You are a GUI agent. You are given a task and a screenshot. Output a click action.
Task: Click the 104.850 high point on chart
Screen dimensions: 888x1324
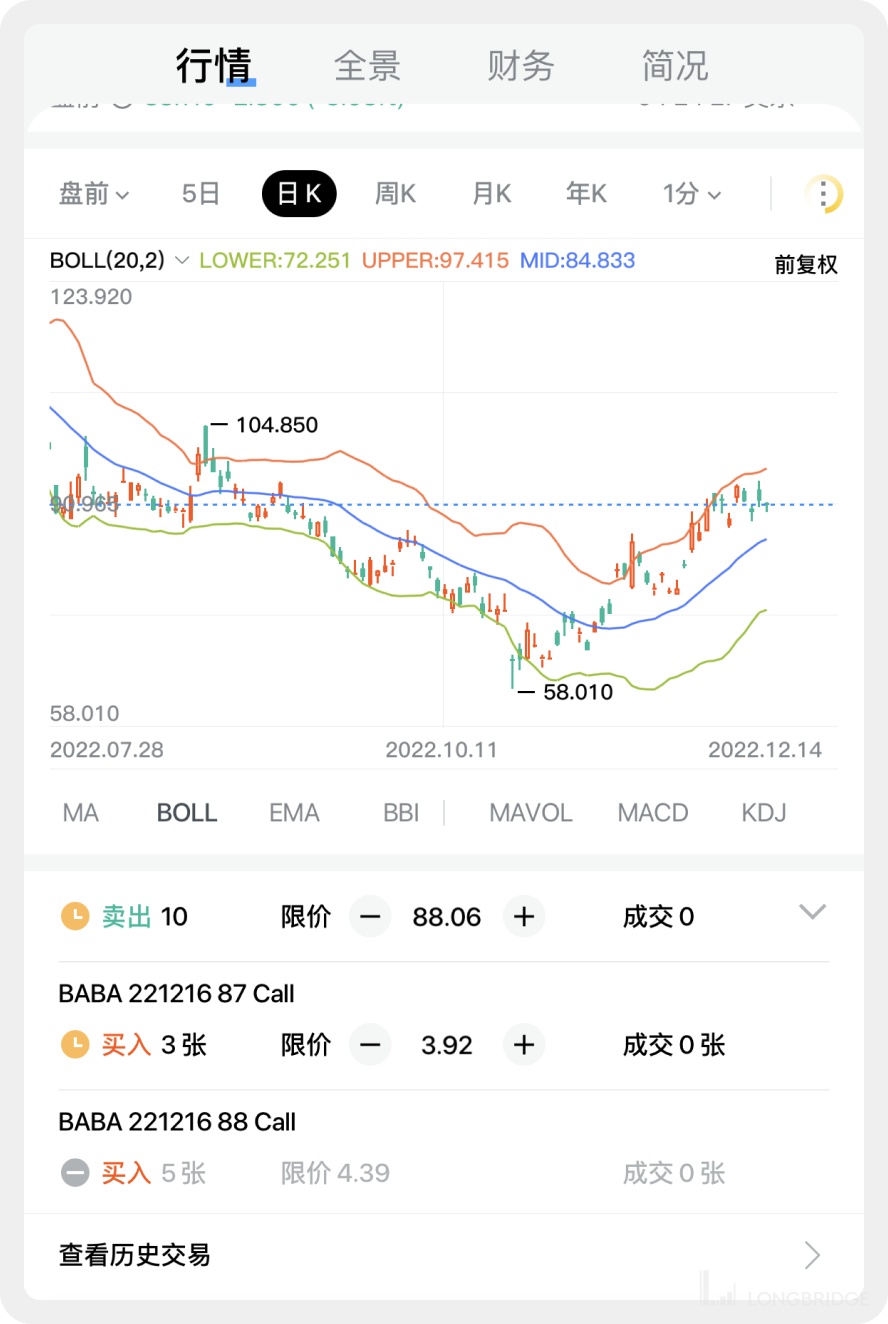(x=206, y=427)
